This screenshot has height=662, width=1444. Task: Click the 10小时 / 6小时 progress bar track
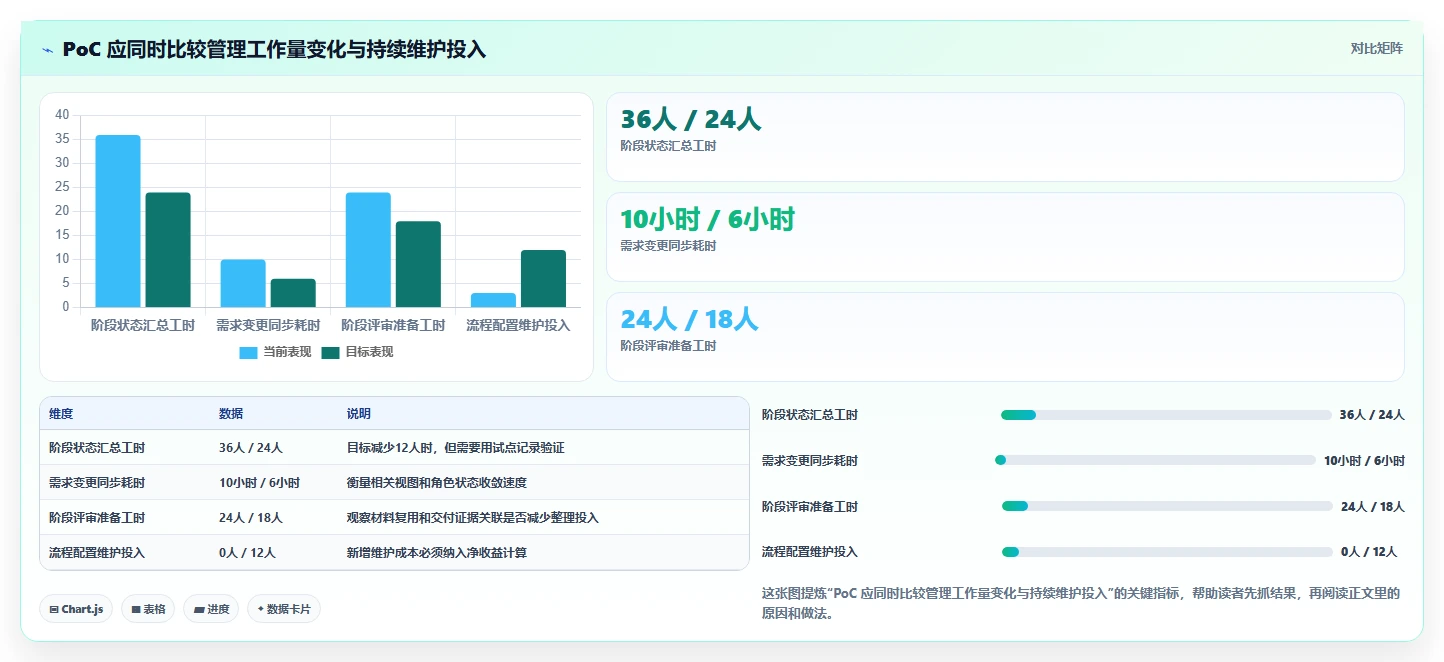click(1155, 460)
